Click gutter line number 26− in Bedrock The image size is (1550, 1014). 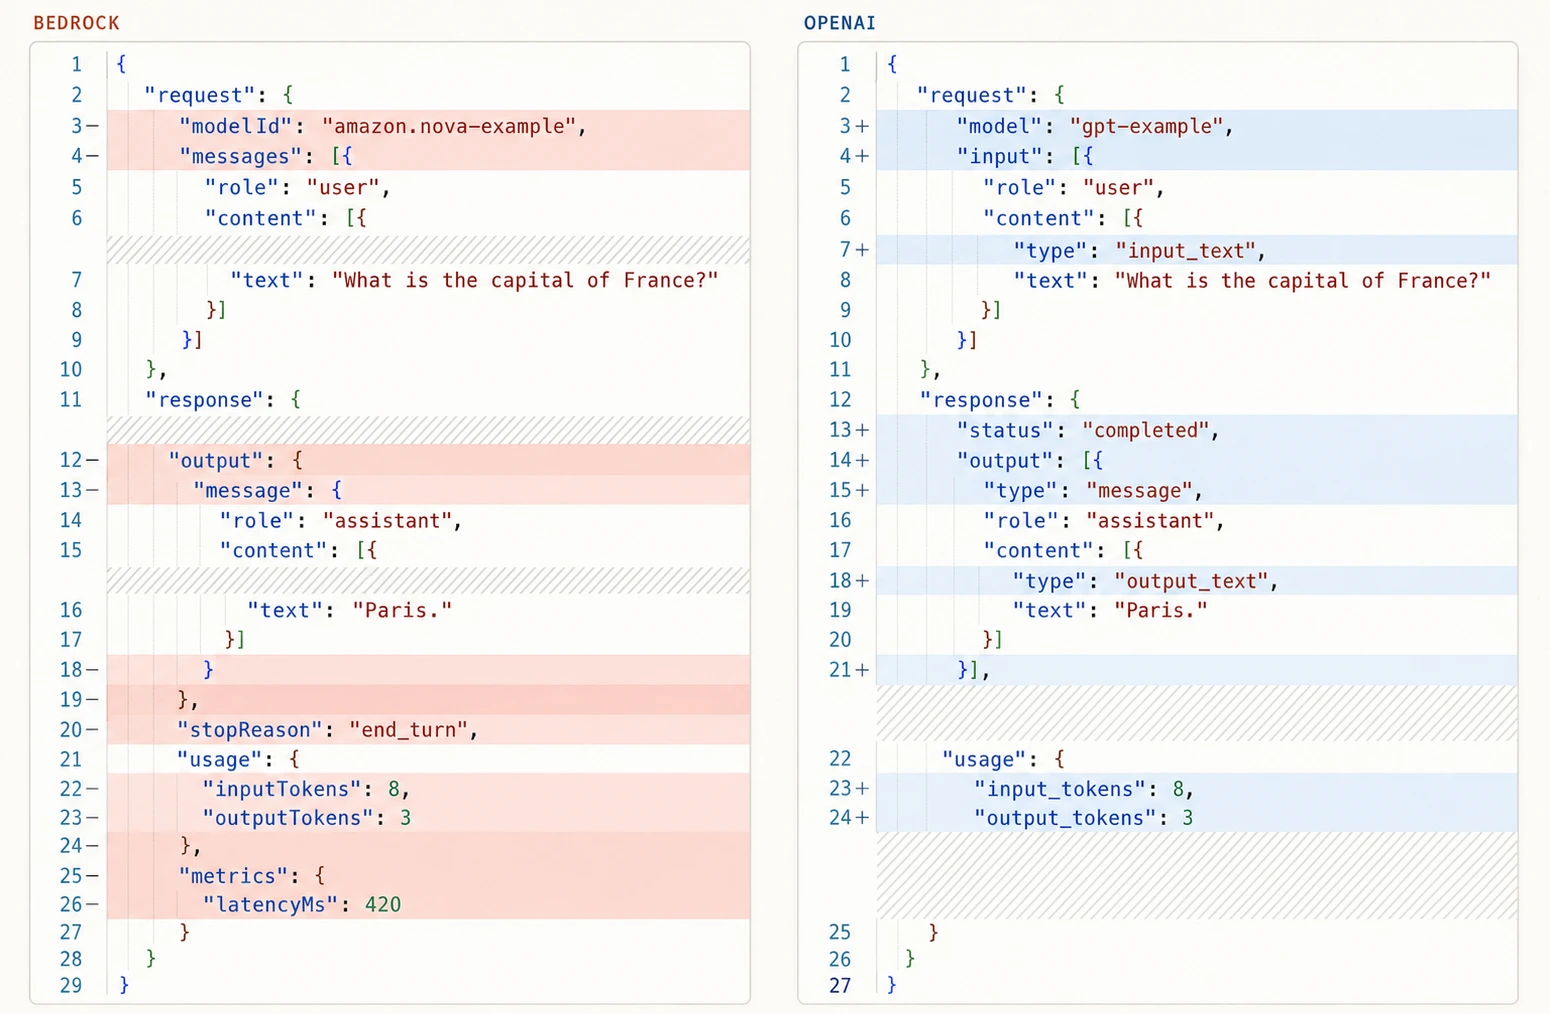coord(79,905)
